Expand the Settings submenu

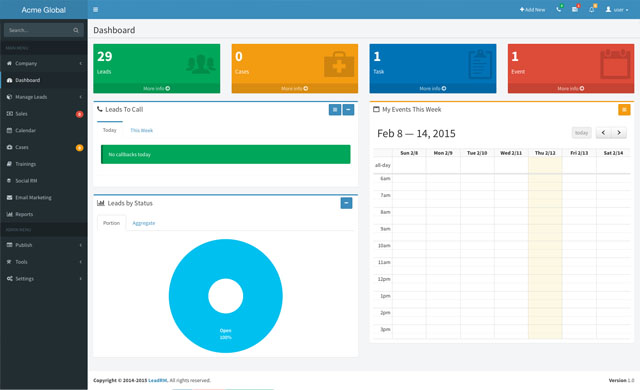pos(80,278)
